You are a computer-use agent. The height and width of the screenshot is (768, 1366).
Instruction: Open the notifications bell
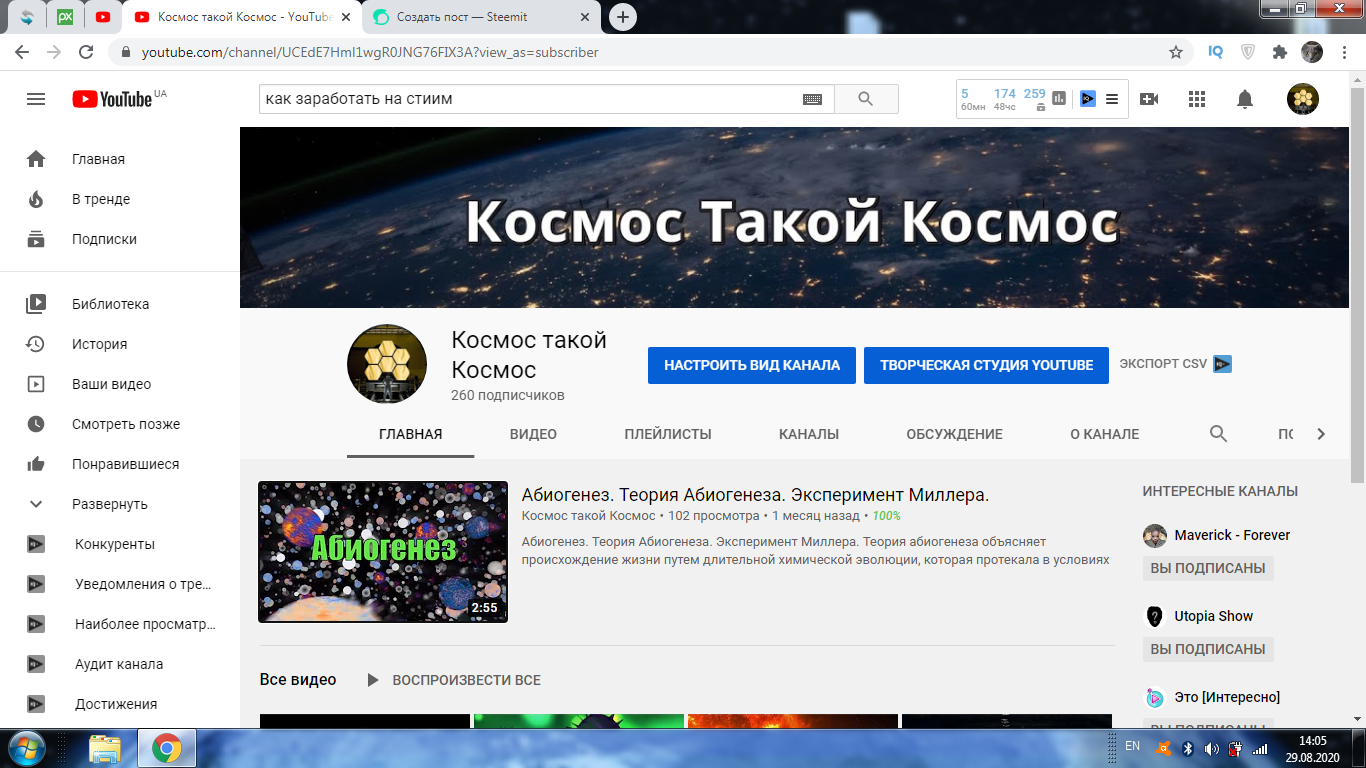pyautogui.click(x=1245, y=99)
